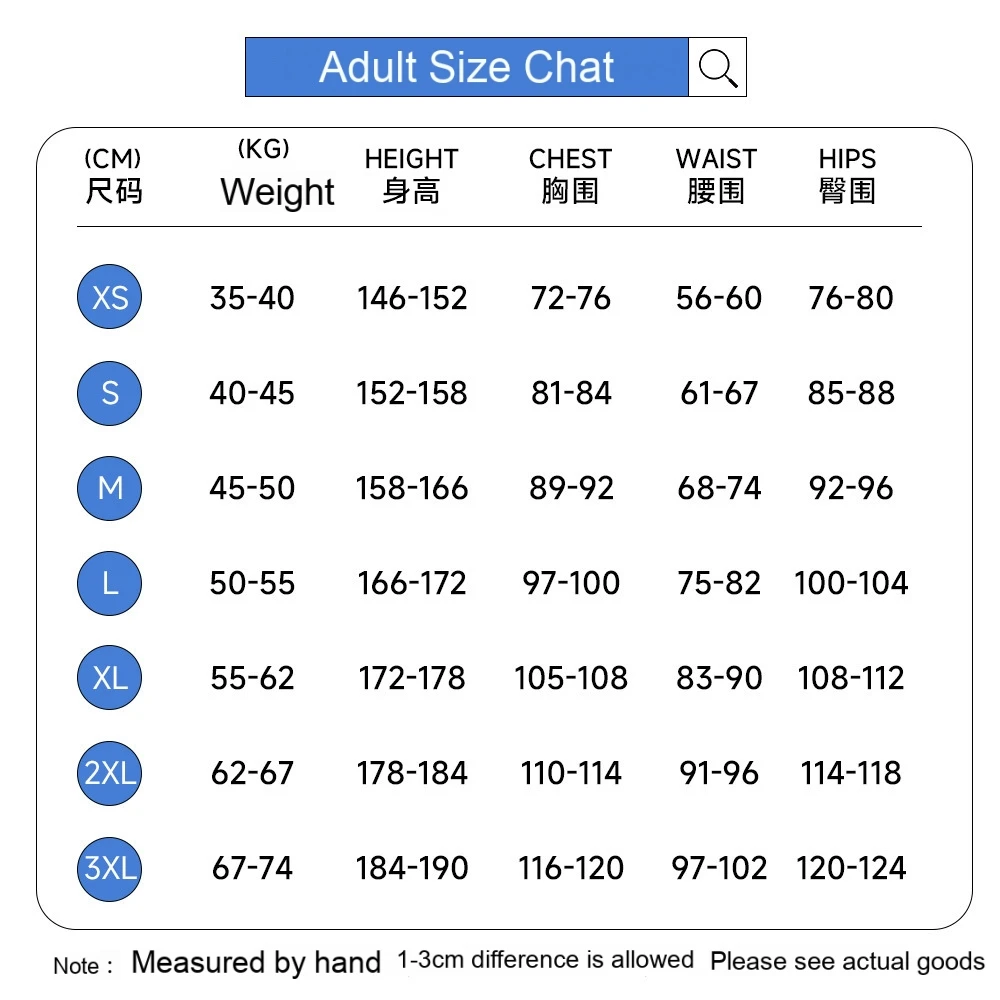This screenshot has height=1000, width=1000.
Task: Choose the M size badge
Action: 110,488
